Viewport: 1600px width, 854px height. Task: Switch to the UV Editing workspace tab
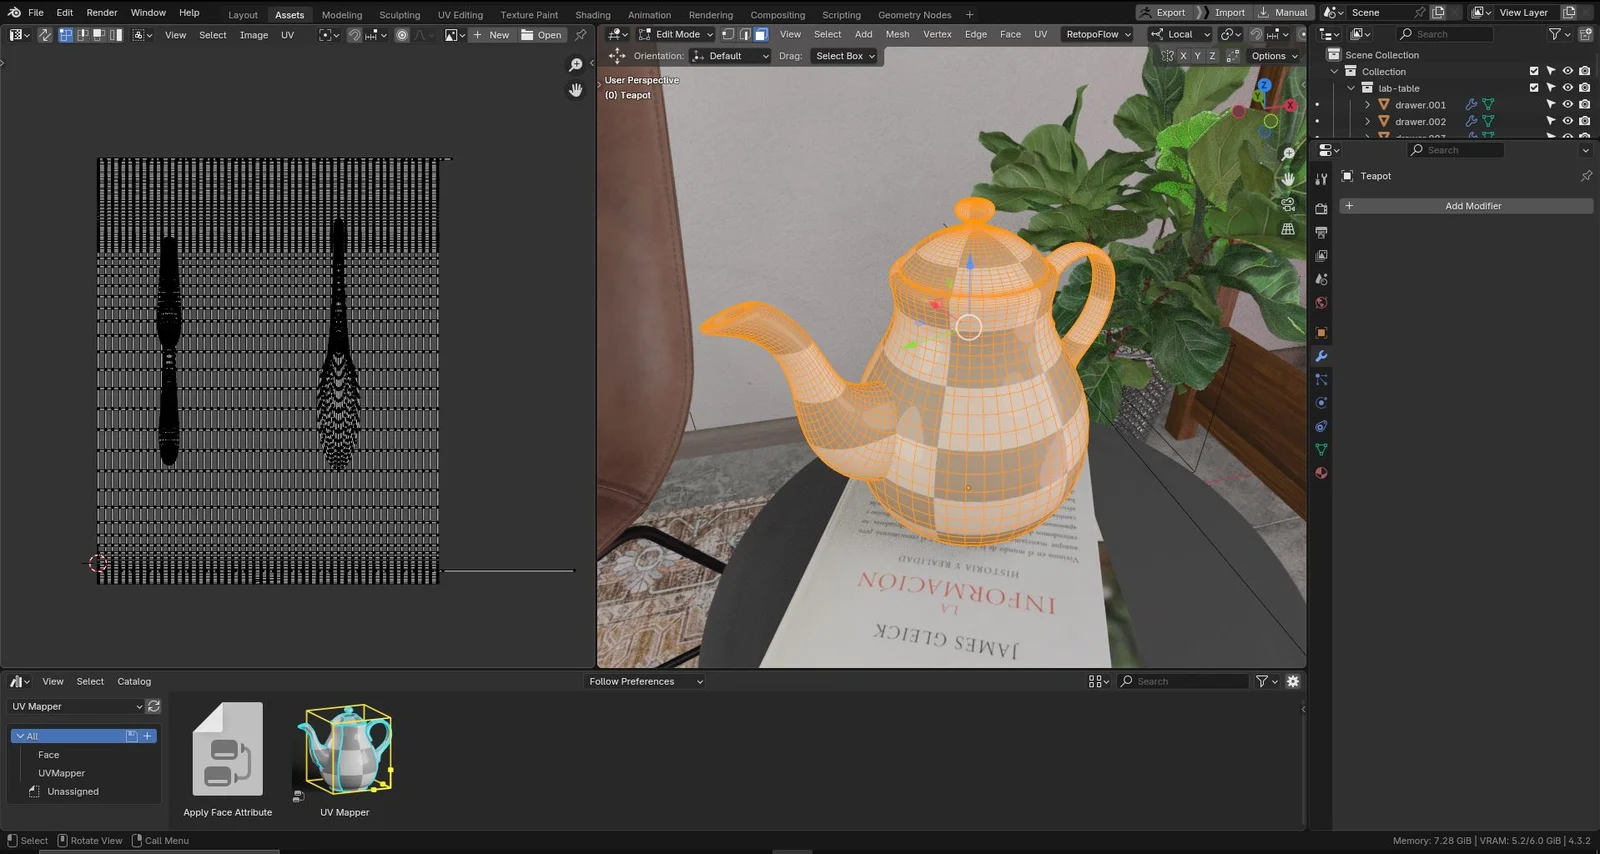click(x=460, y=15)
